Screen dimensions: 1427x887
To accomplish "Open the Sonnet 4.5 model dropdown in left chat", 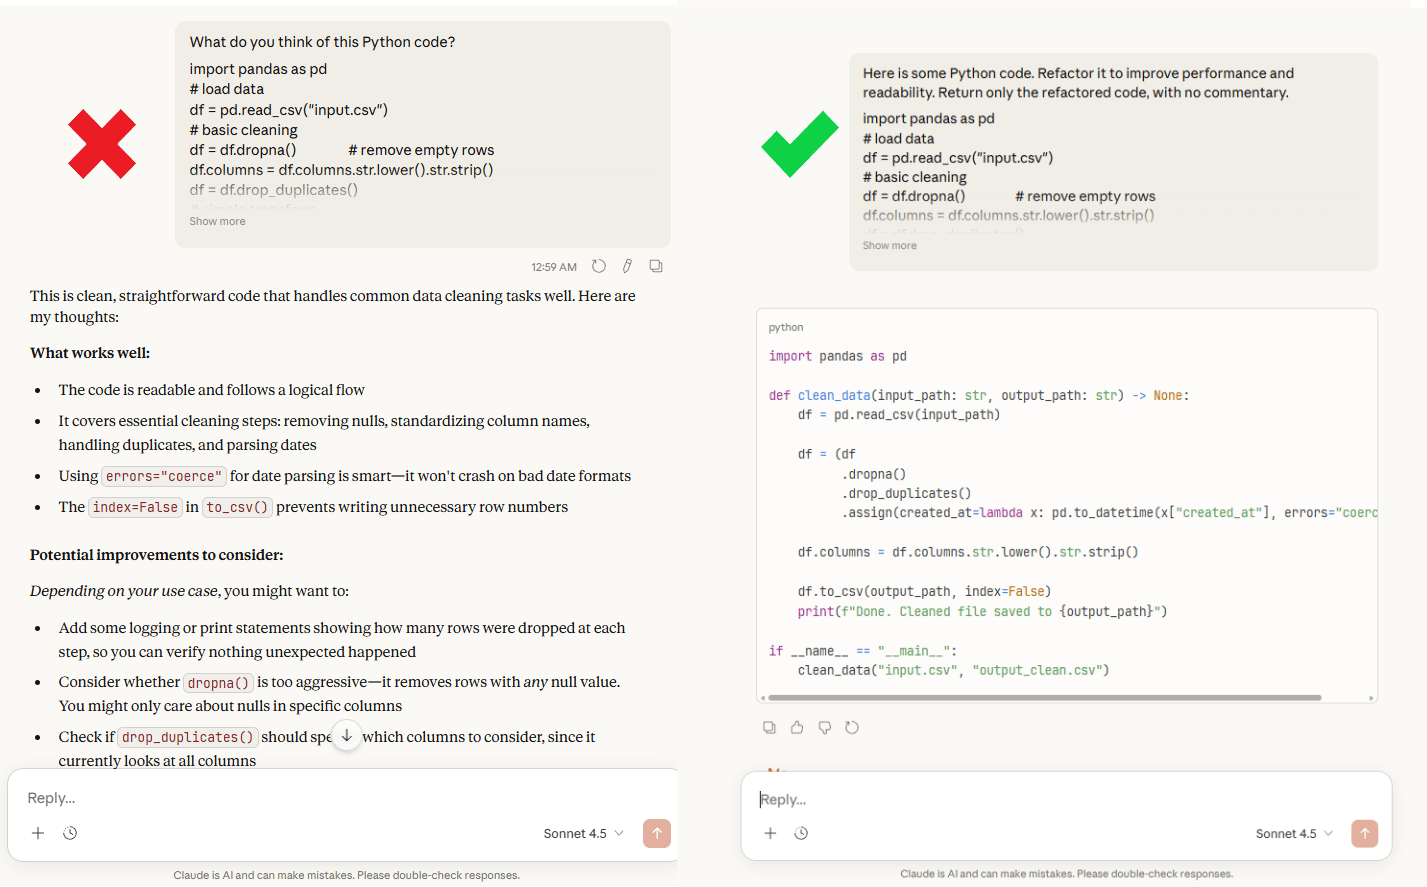I will click(584, 833).
